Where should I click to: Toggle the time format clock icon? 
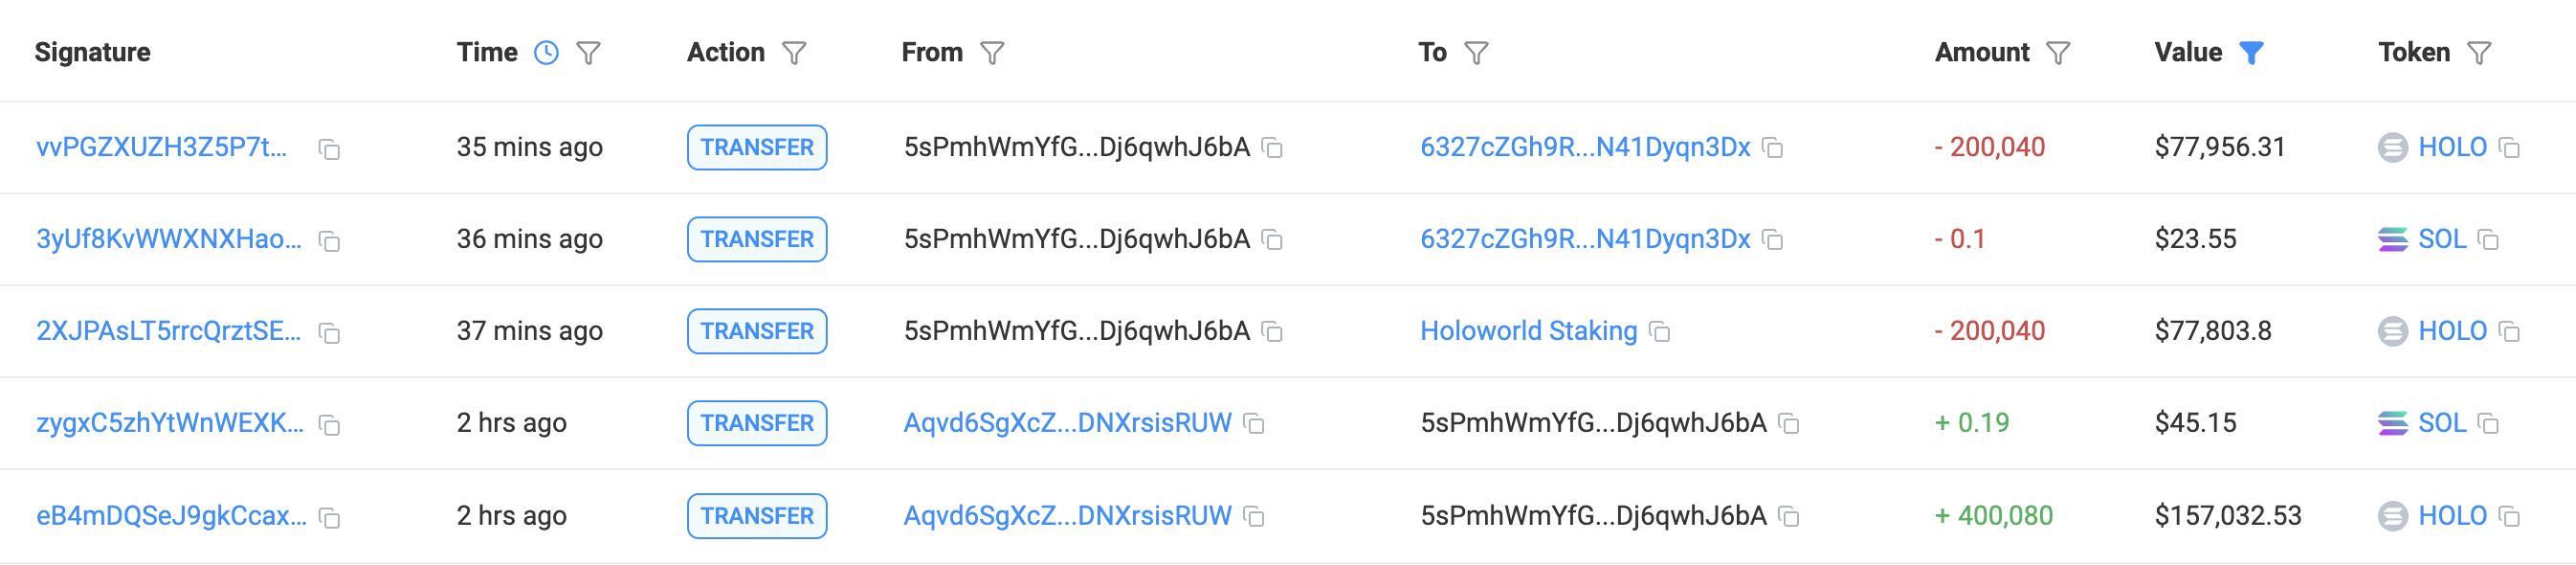546,53
